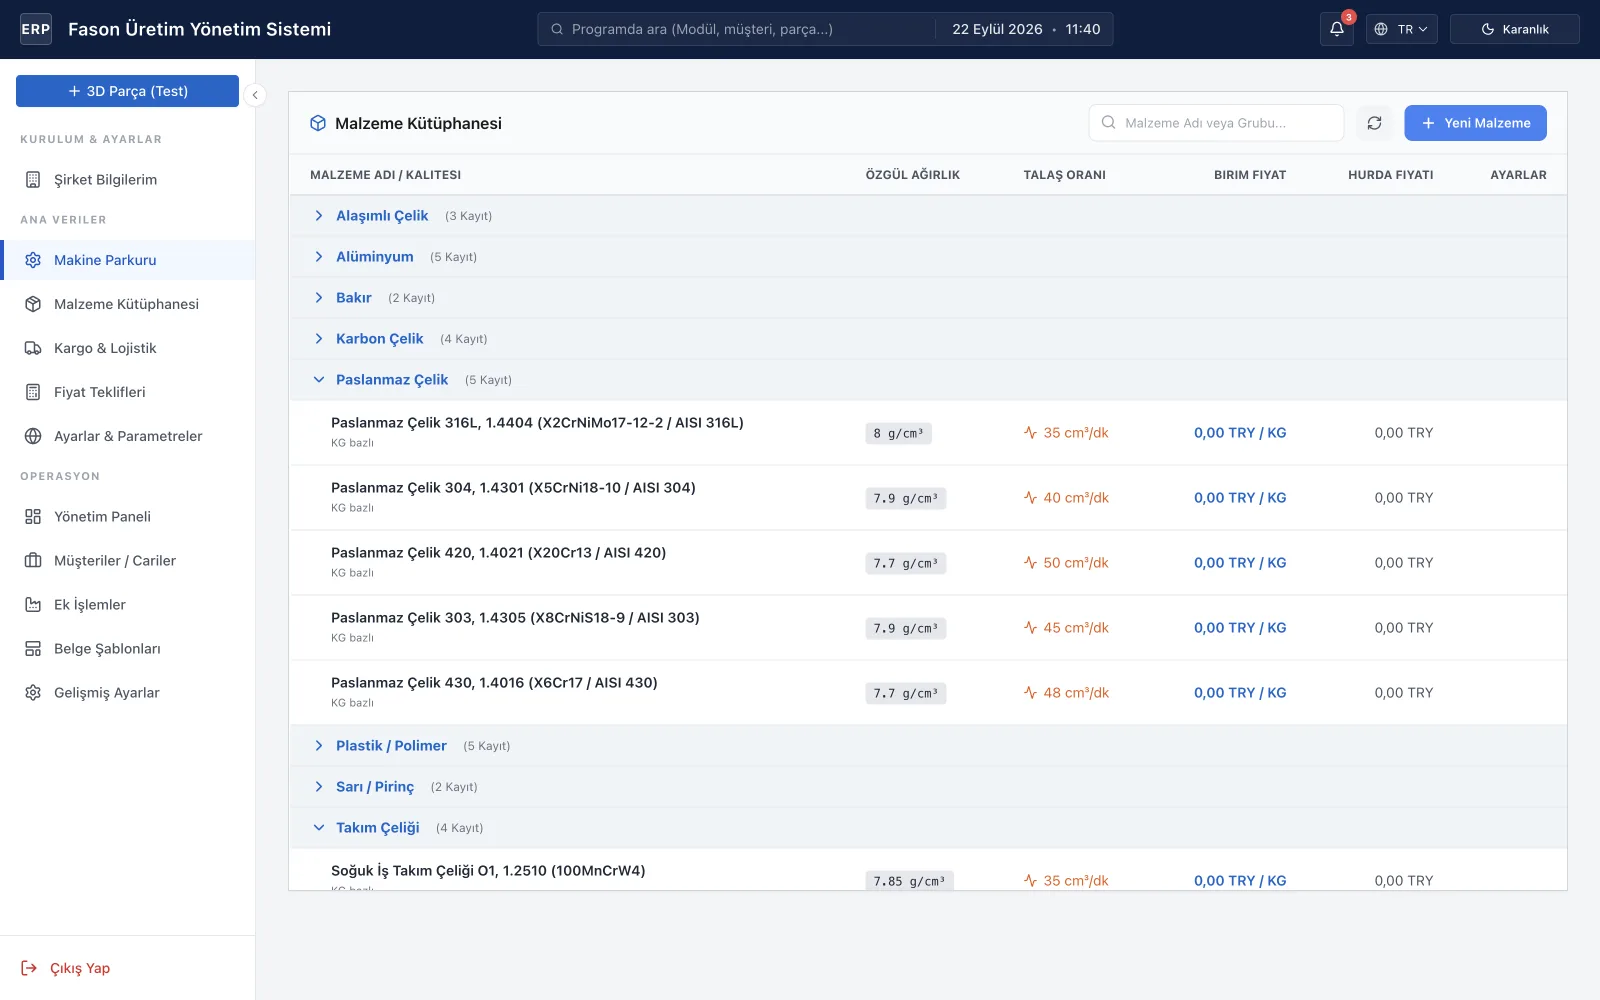
Task: Click the HURDA FIYATI column header
Action: click(x=1390, y=175)
